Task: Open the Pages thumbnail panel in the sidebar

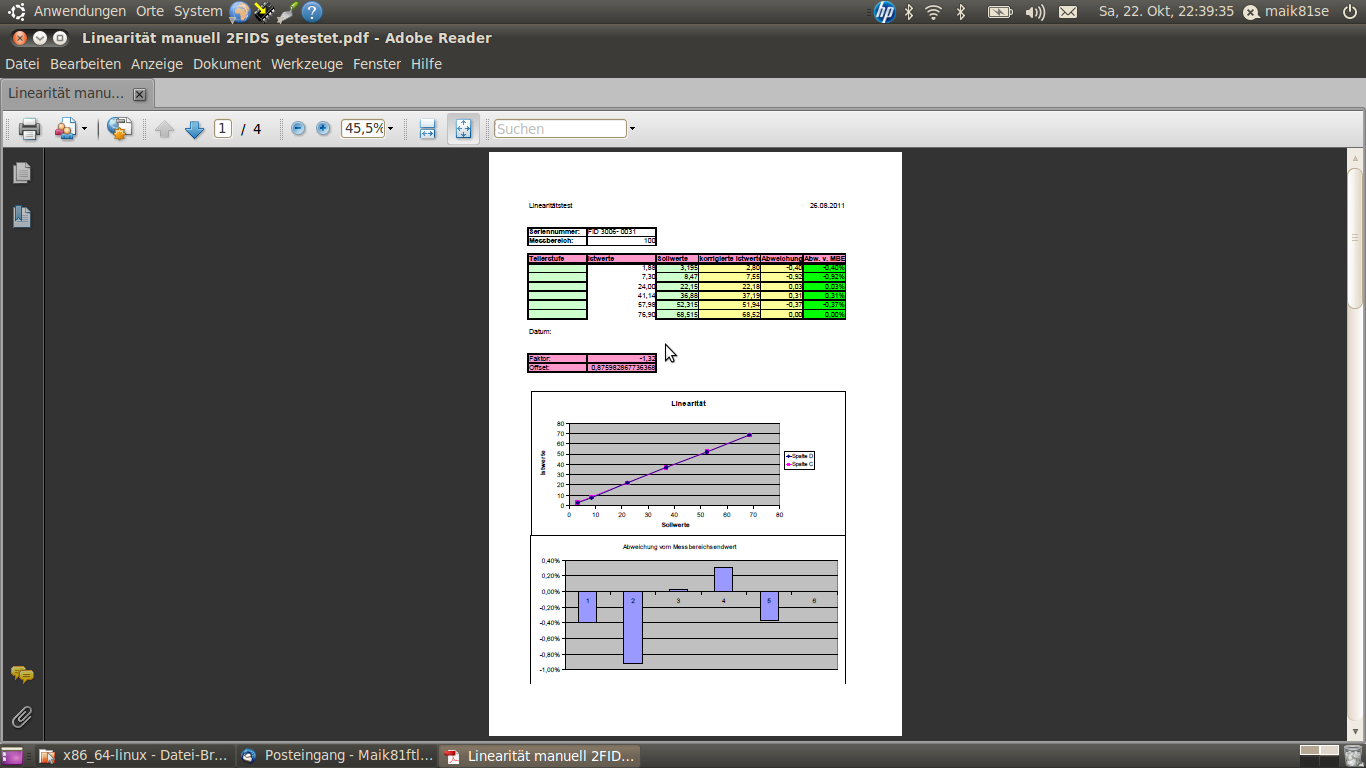Action: pyautogui.click(x=22, y=174)
